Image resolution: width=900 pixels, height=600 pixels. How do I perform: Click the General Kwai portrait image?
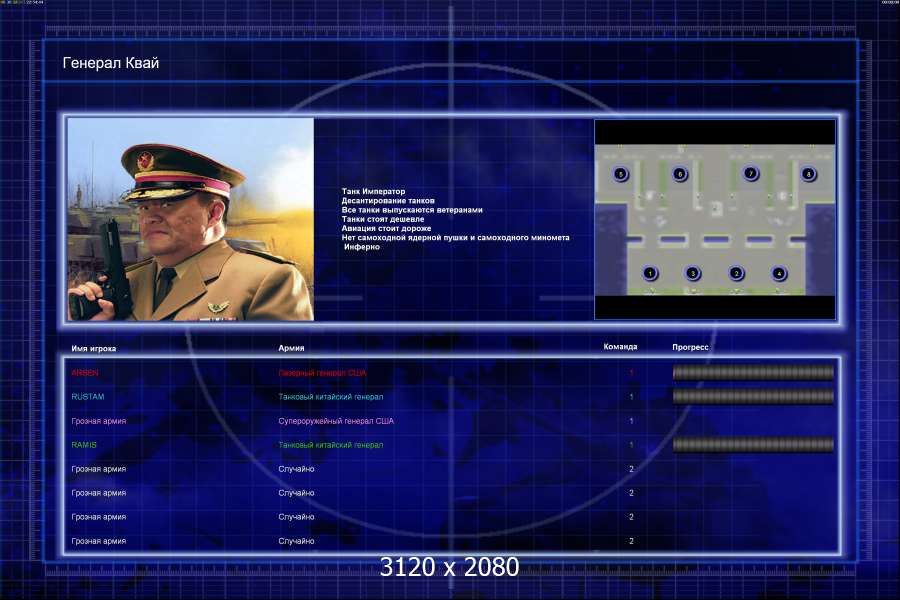(x=191, y=219)
